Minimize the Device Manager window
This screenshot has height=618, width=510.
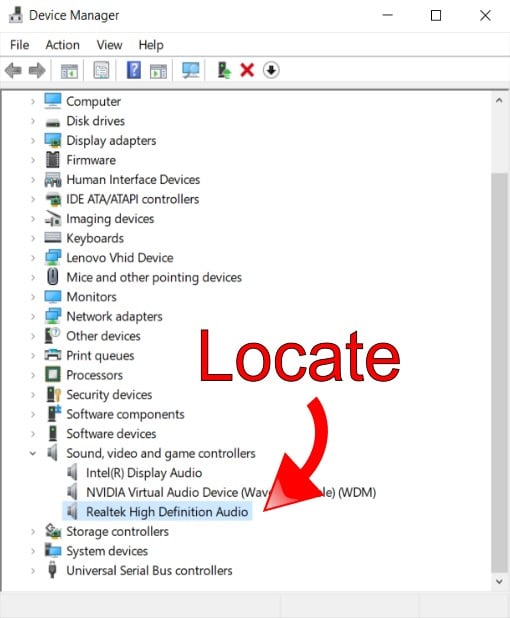point(388,16)
